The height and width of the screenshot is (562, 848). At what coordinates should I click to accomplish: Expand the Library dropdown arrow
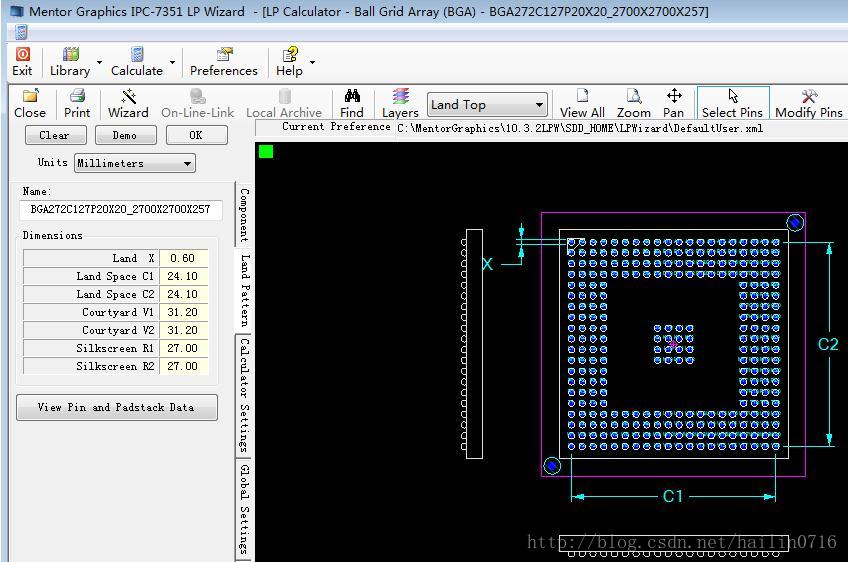pyautogui.click(x=99, y=62)
